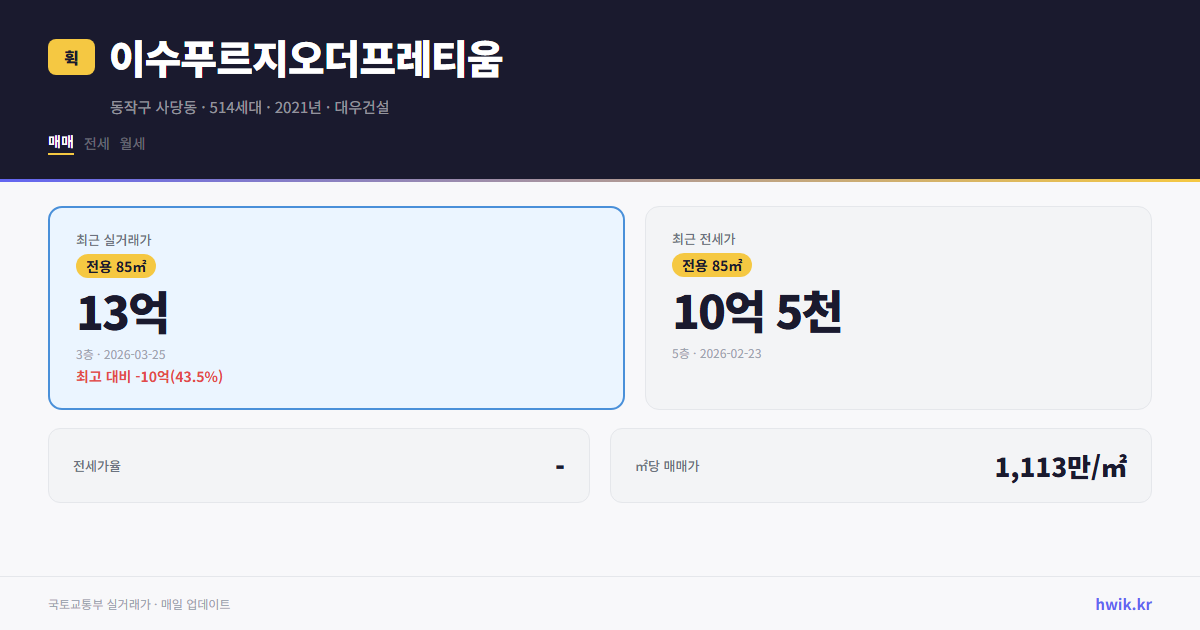Open the hwik.kr link

1122,603
